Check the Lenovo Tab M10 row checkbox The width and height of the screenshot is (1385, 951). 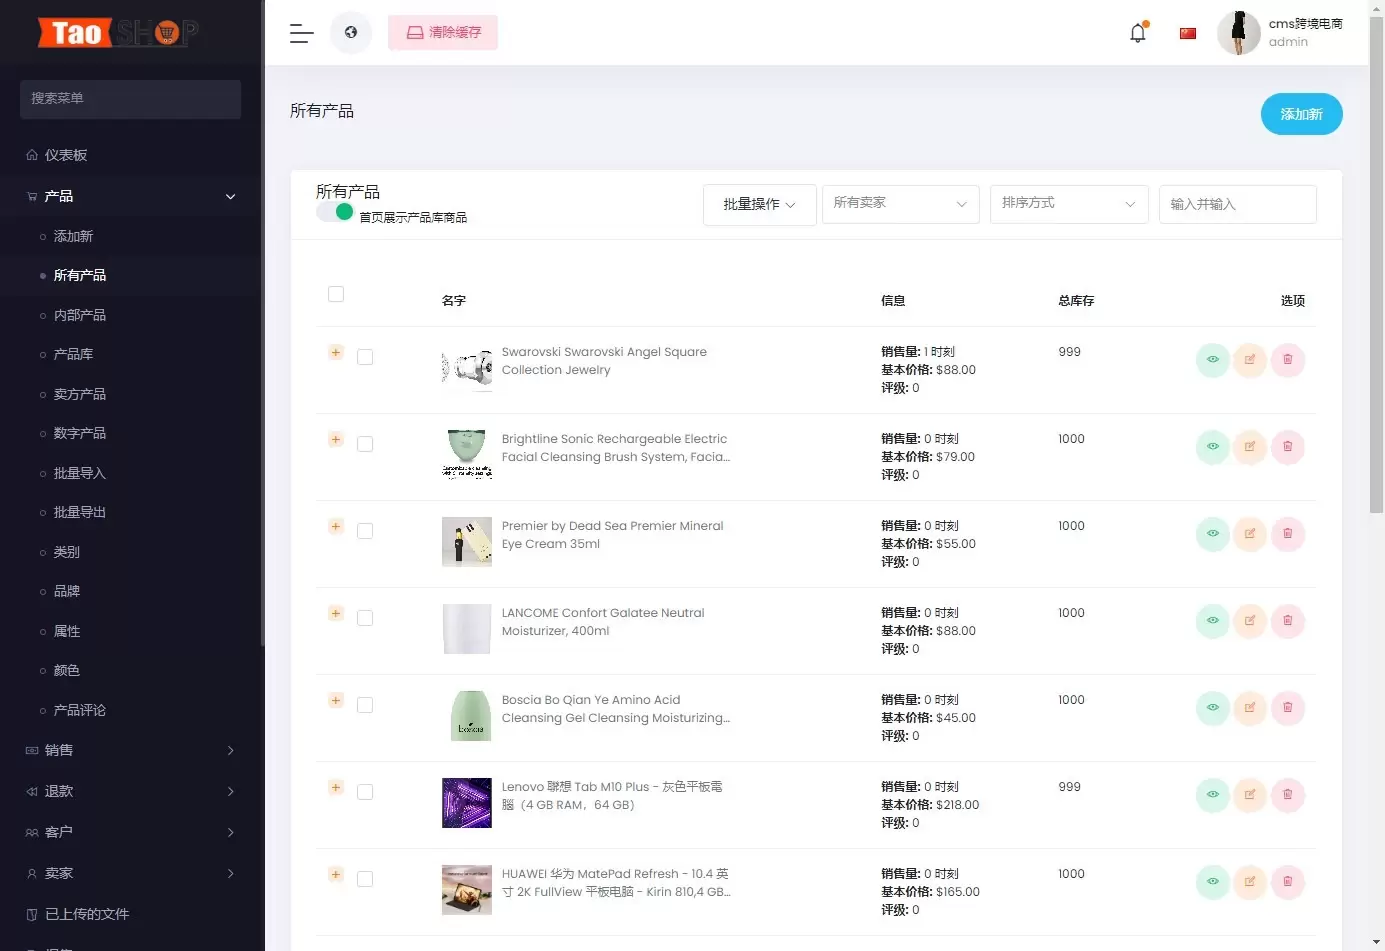365,792
